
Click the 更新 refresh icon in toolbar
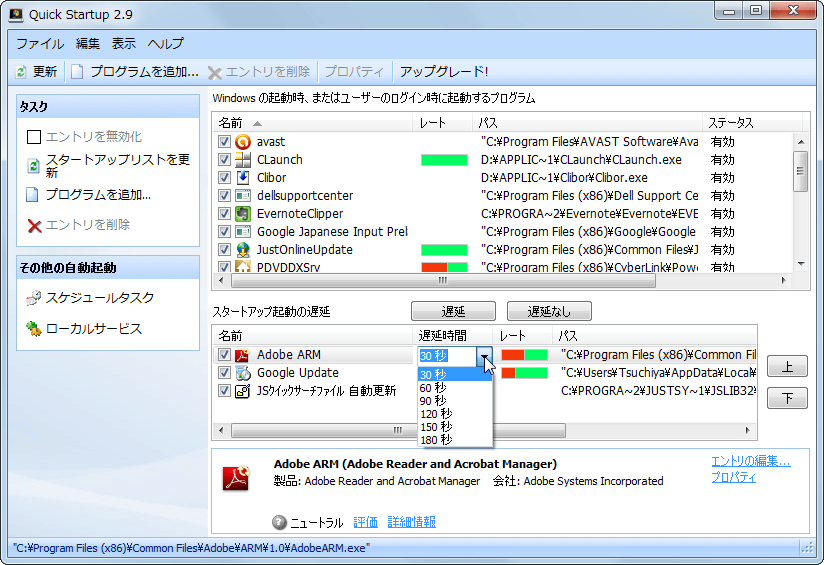(20, 71)
